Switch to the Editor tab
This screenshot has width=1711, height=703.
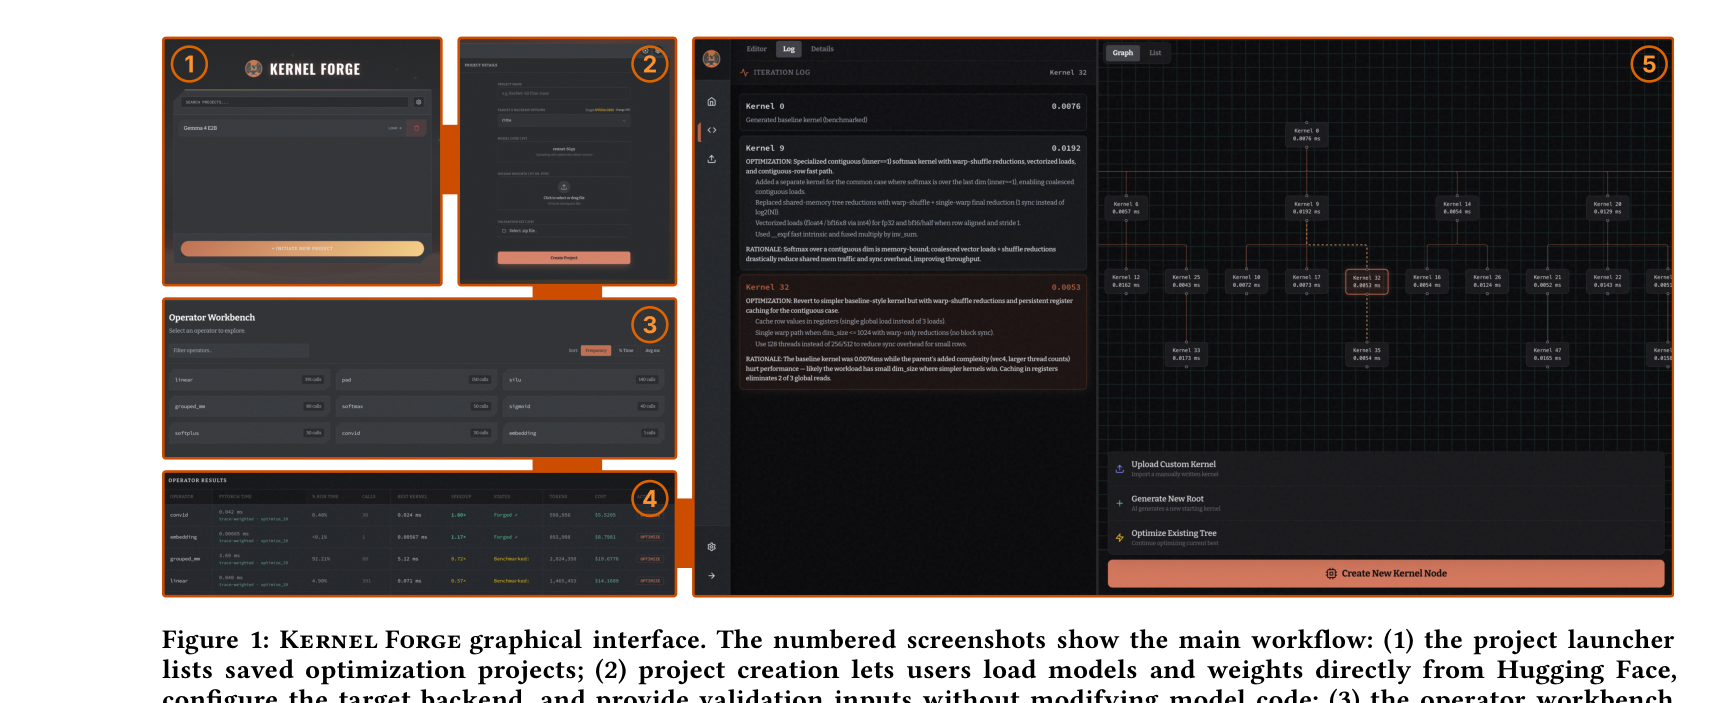click(756, 49)
